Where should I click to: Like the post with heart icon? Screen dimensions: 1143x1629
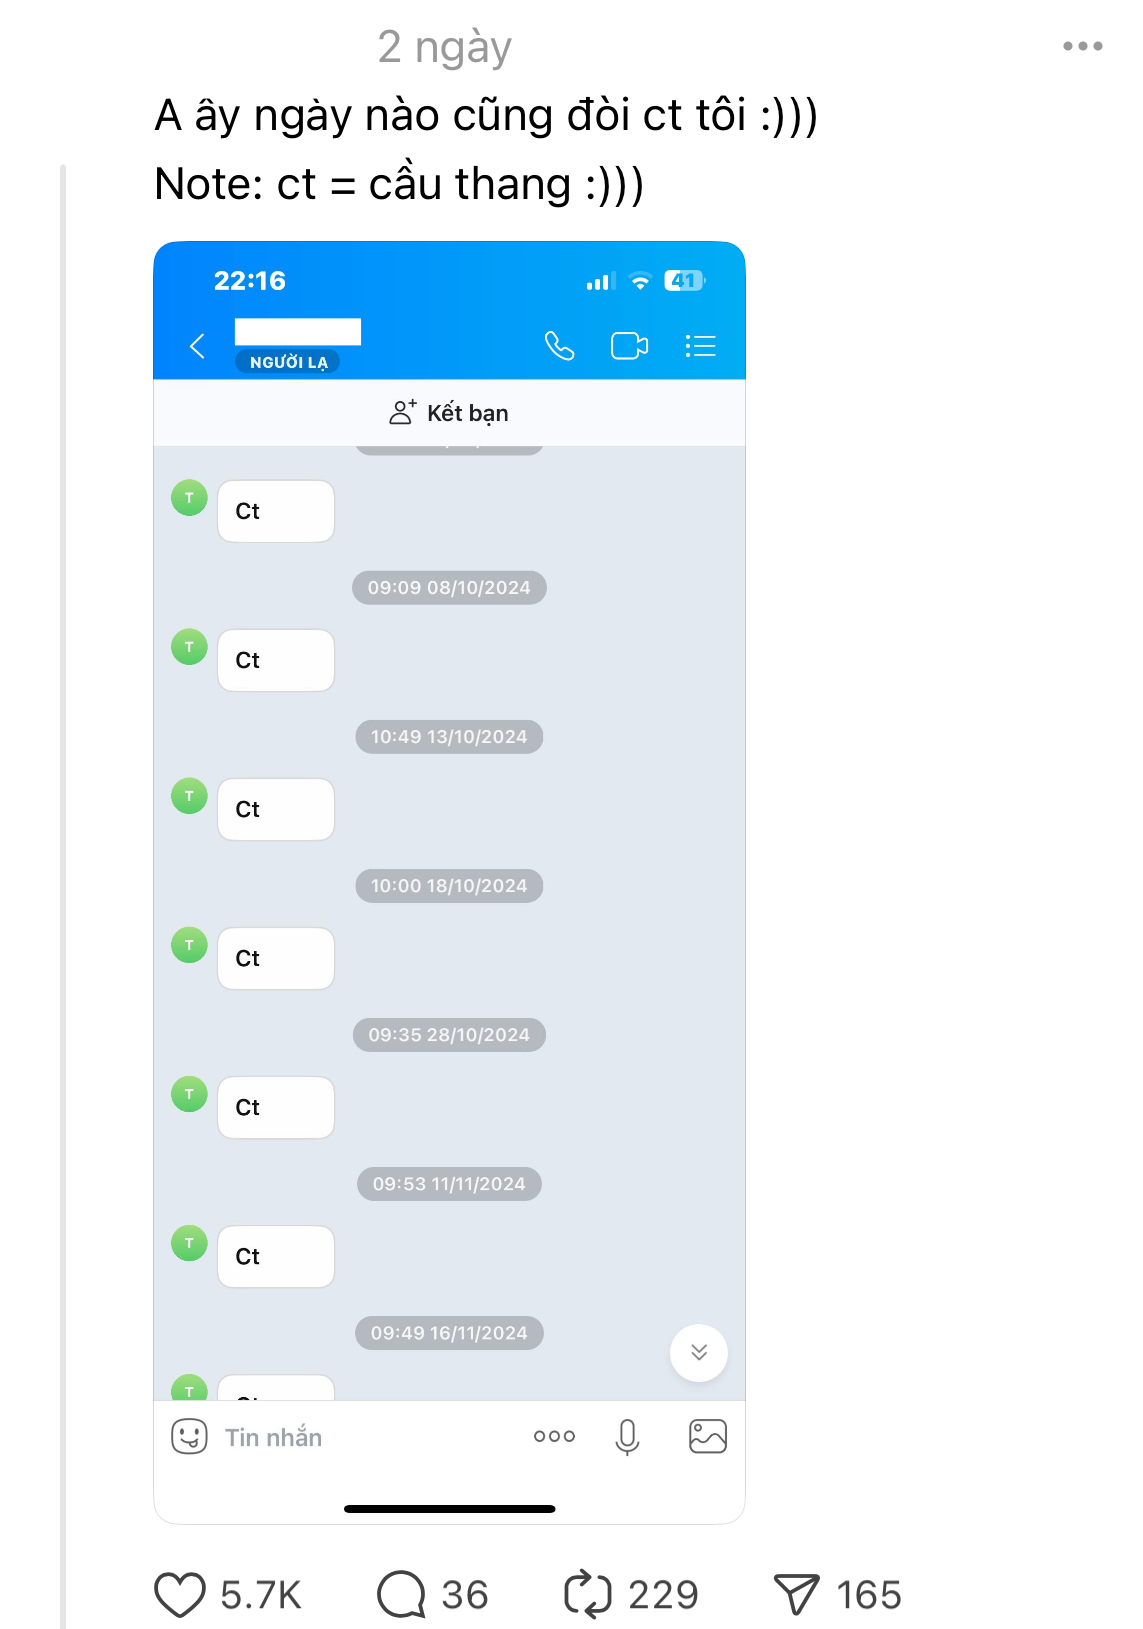[180, 1594]
